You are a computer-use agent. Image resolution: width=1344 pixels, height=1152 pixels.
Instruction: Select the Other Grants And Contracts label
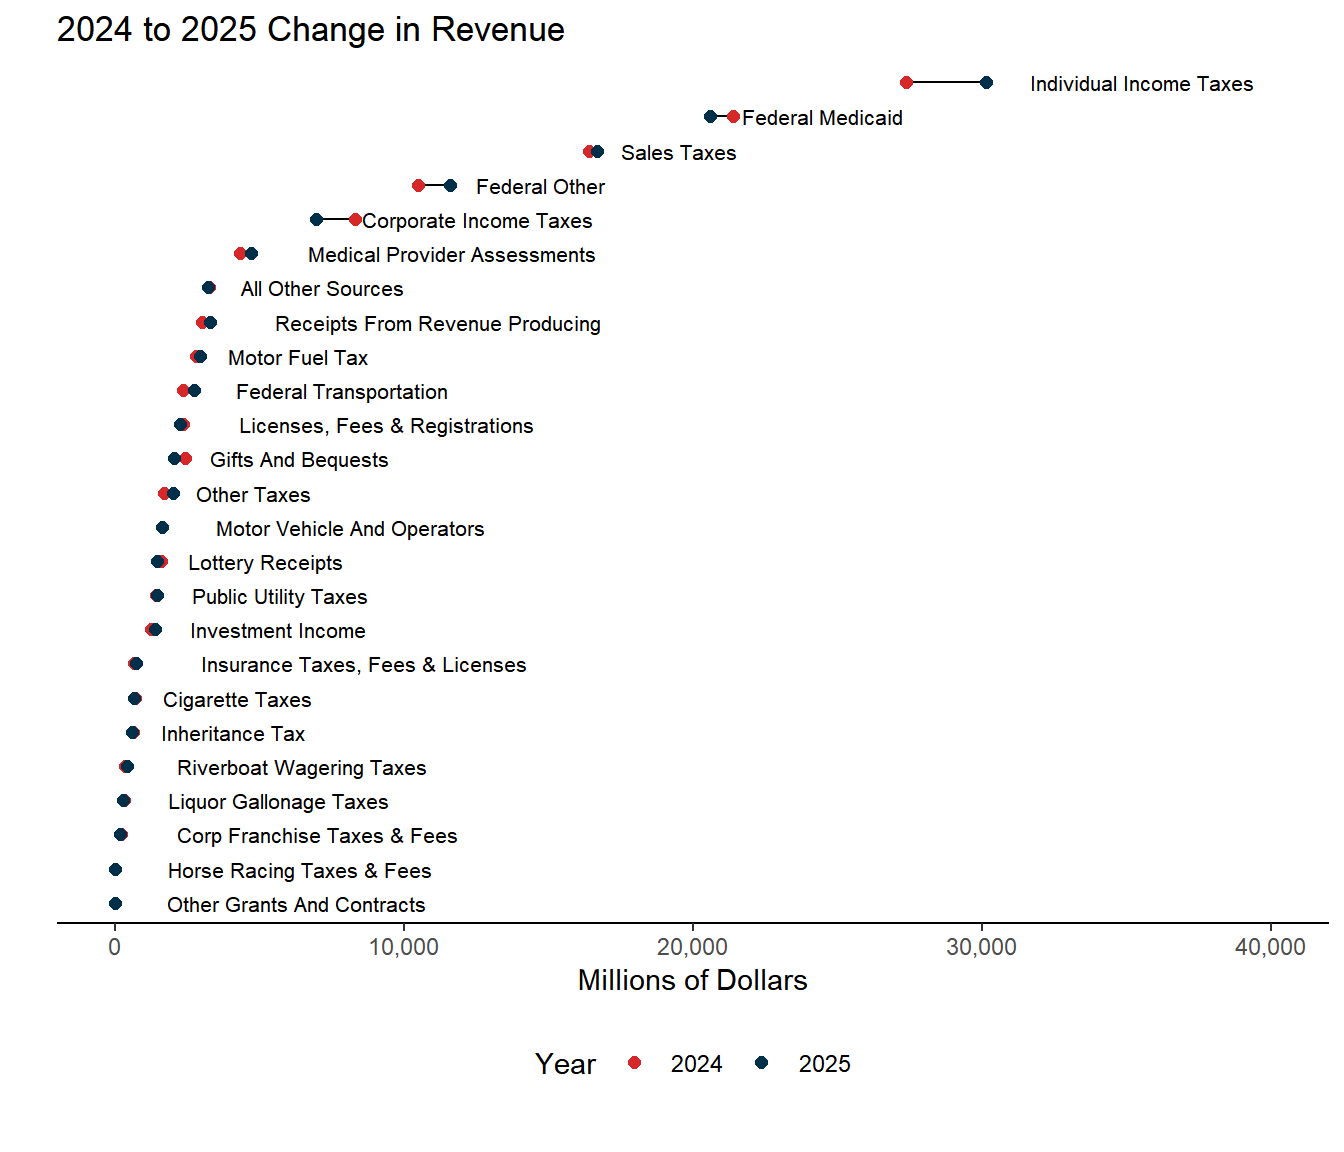[296, 905]
